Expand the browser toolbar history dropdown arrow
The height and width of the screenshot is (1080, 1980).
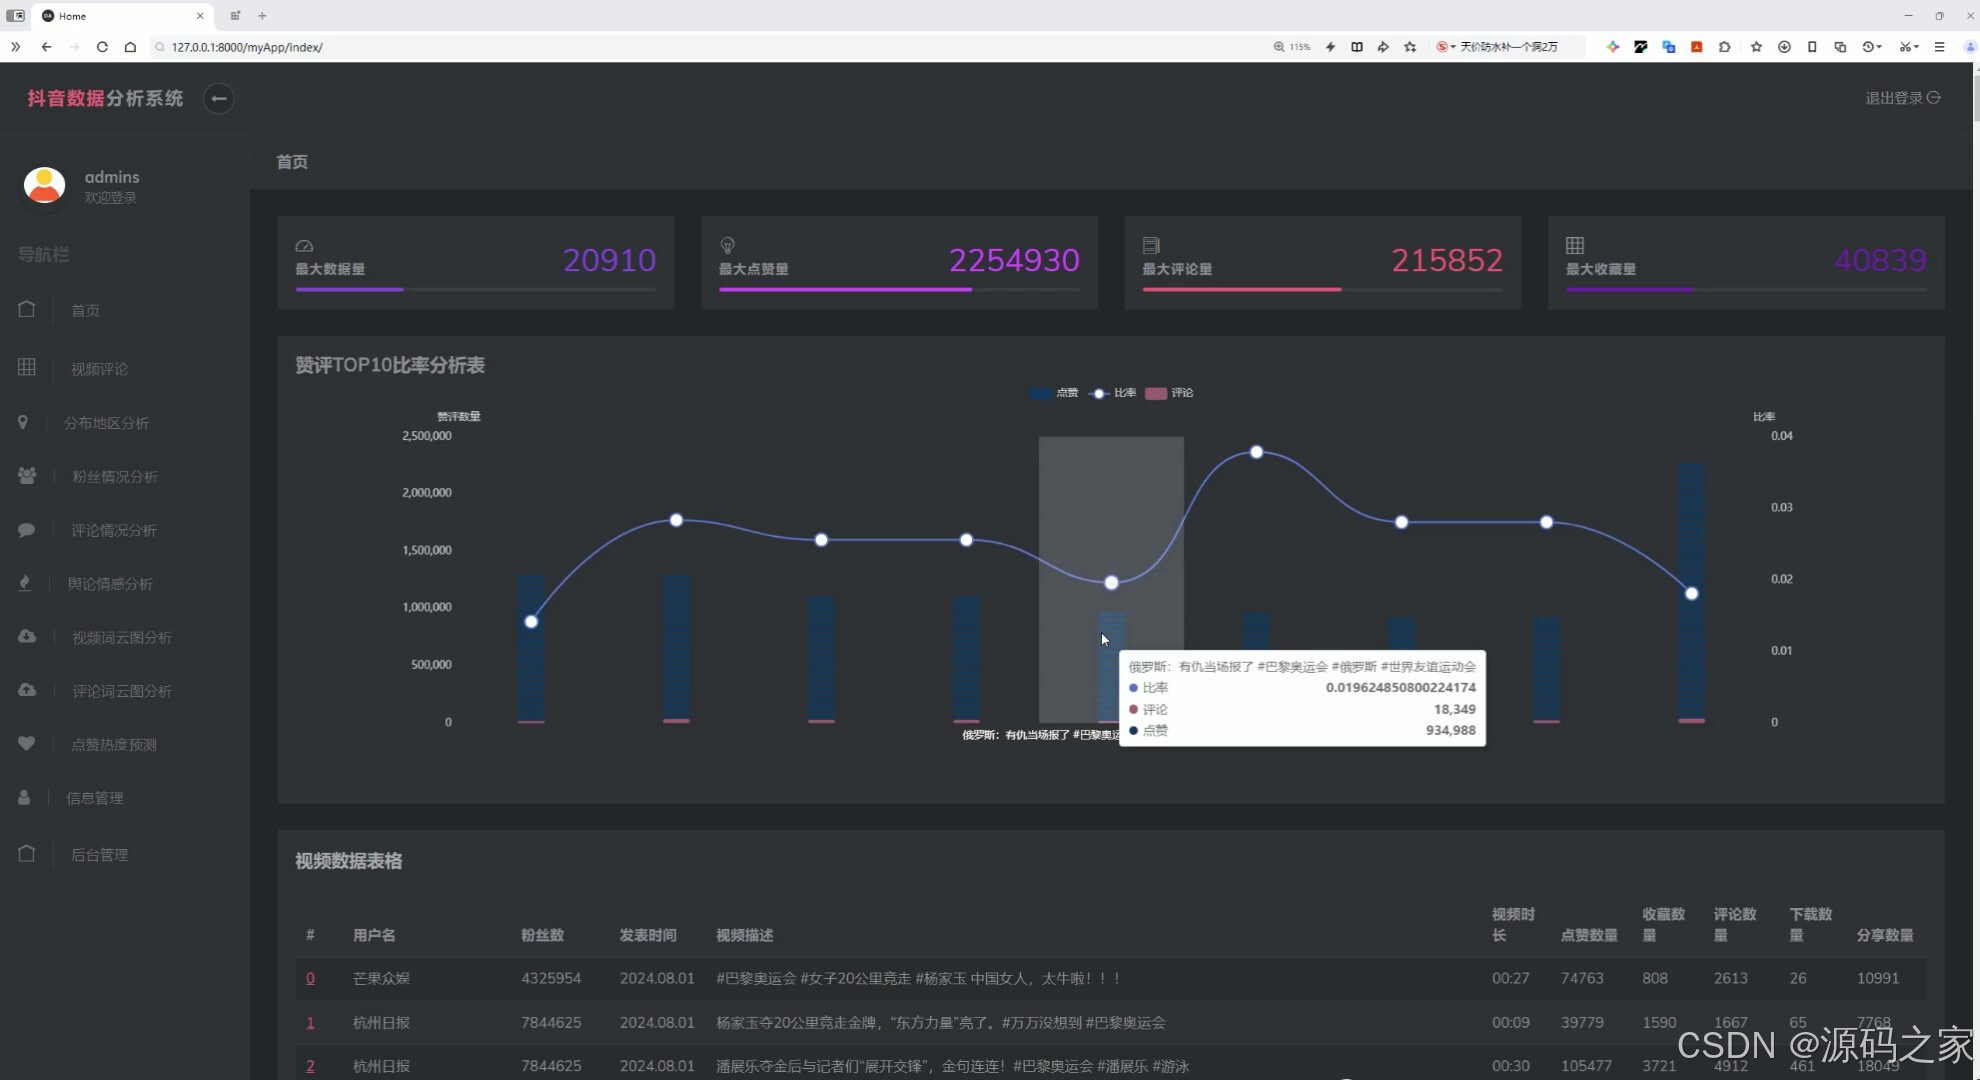pos(1880,47)
